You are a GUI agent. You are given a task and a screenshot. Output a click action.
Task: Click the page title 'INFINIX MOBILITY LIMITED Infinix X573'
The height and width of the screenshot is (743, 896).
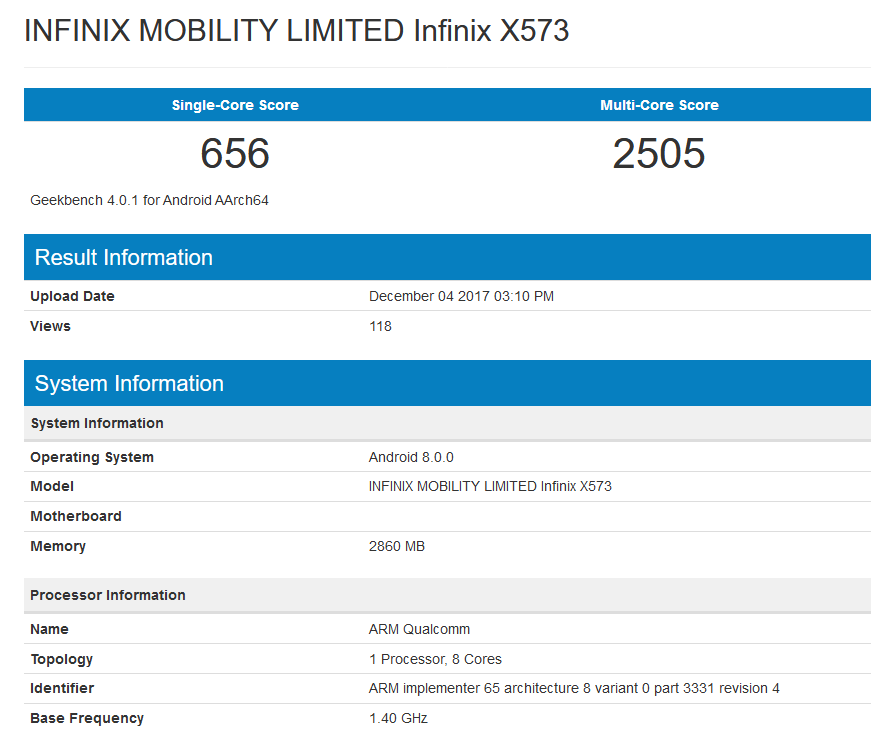pos(297,30)
